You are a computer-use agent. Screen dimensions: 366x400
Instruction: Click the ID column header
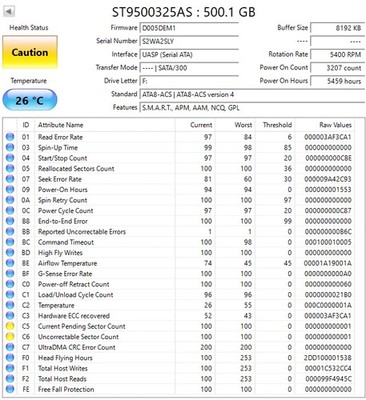[x=26, y=125]
